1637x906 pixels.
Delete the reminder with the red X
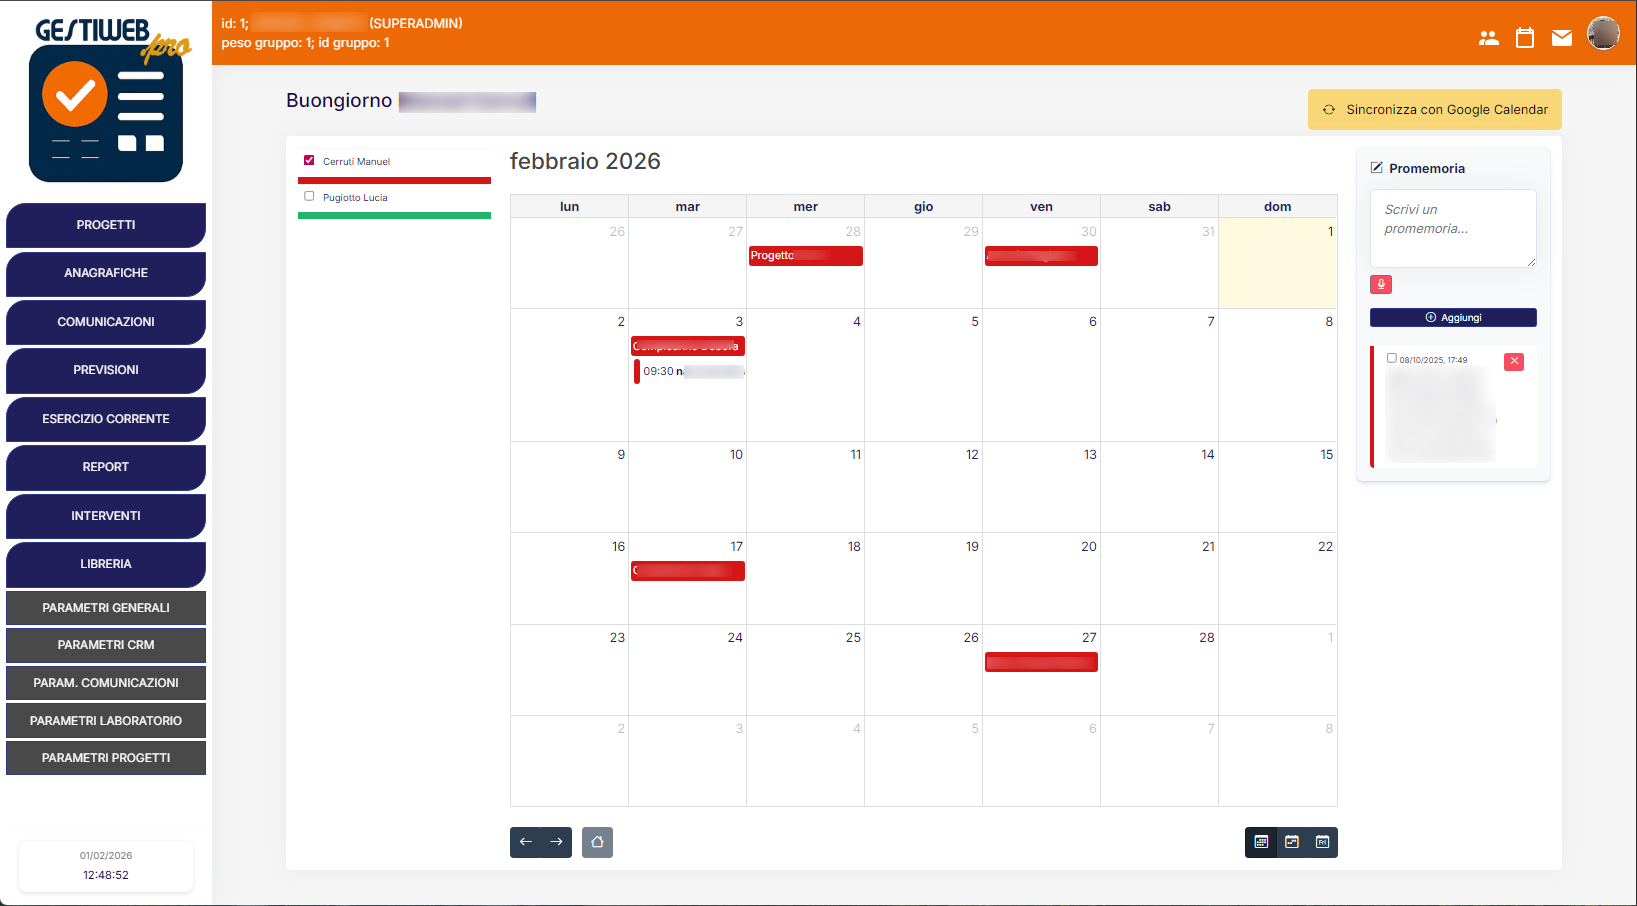coord(1514,361)
